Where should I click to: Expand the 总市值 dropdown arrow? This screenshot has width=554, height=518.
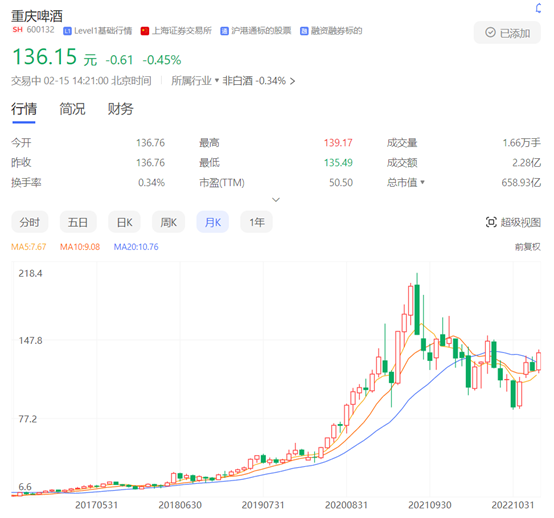tap(422, 182)
